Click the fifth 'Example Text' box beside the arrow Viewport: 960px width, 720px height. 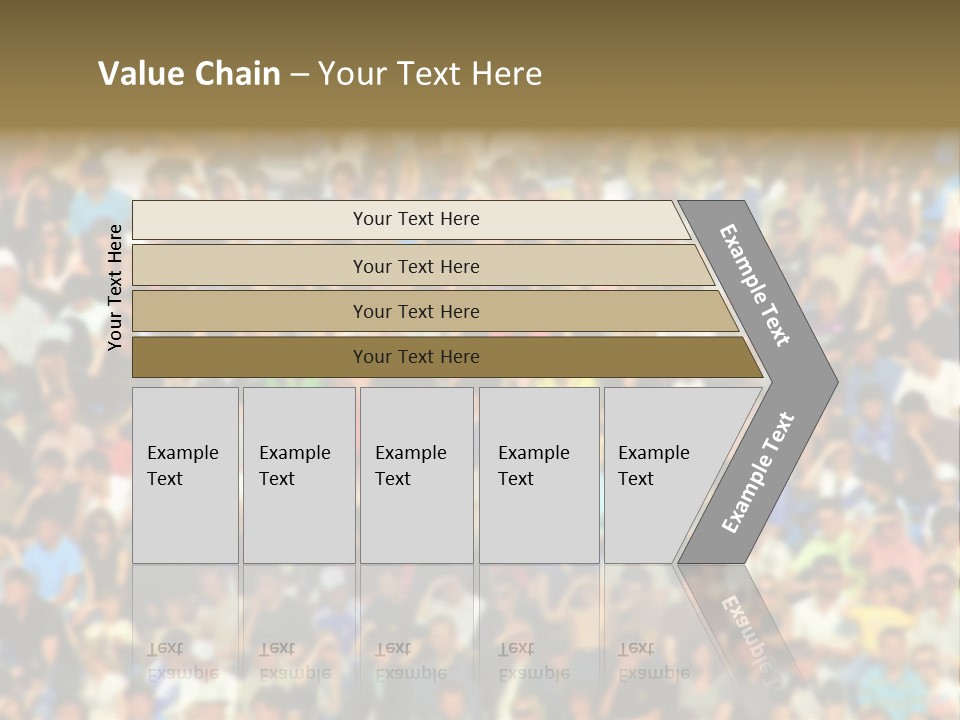(660, 474)
